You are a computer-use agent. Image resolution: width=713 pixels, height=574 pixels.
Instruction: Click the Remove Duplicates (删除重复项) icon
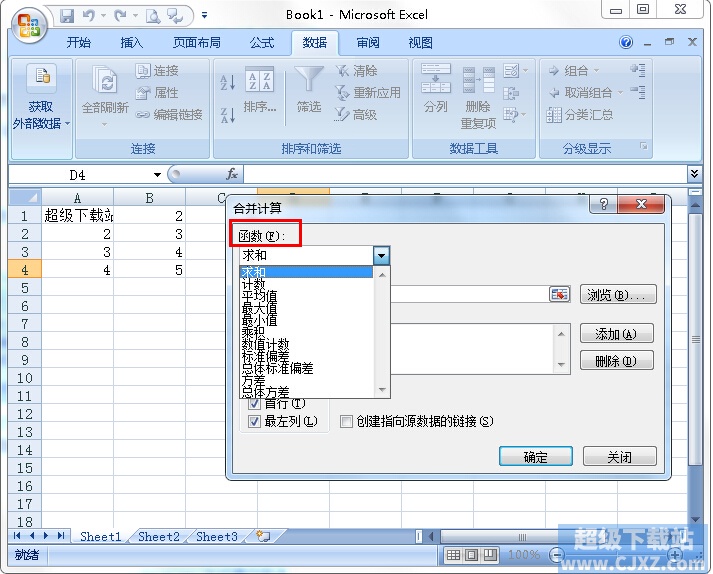[x=478, y=82]
